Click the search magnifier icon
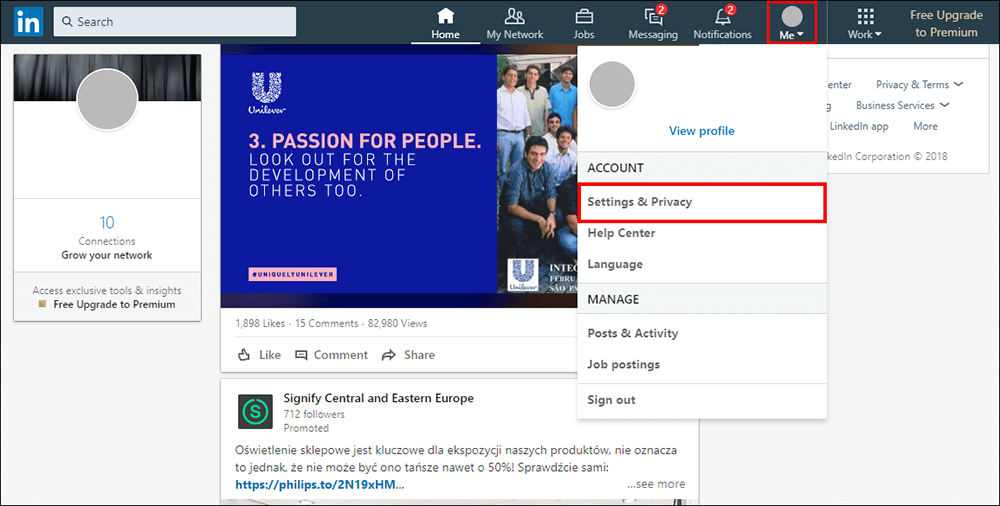This screenshot has width=1000, height=506. [67, 22]
